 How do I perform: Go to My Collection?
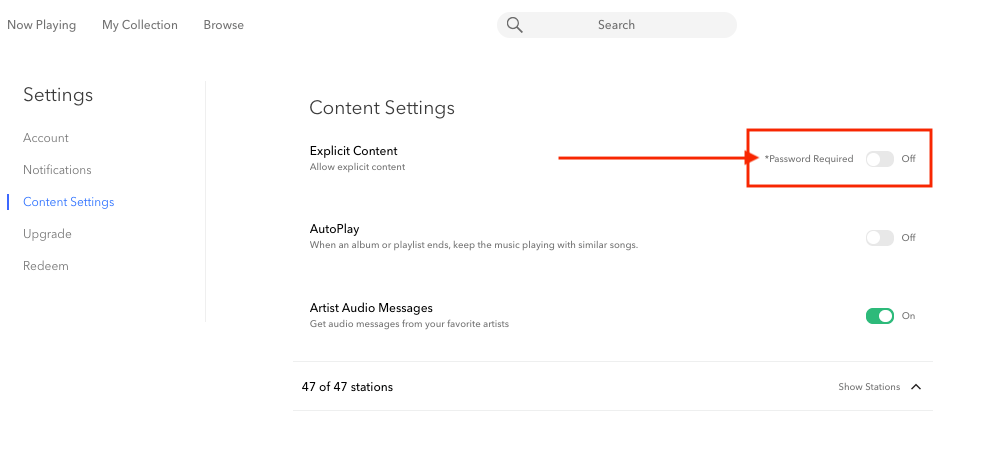(140, 25)
